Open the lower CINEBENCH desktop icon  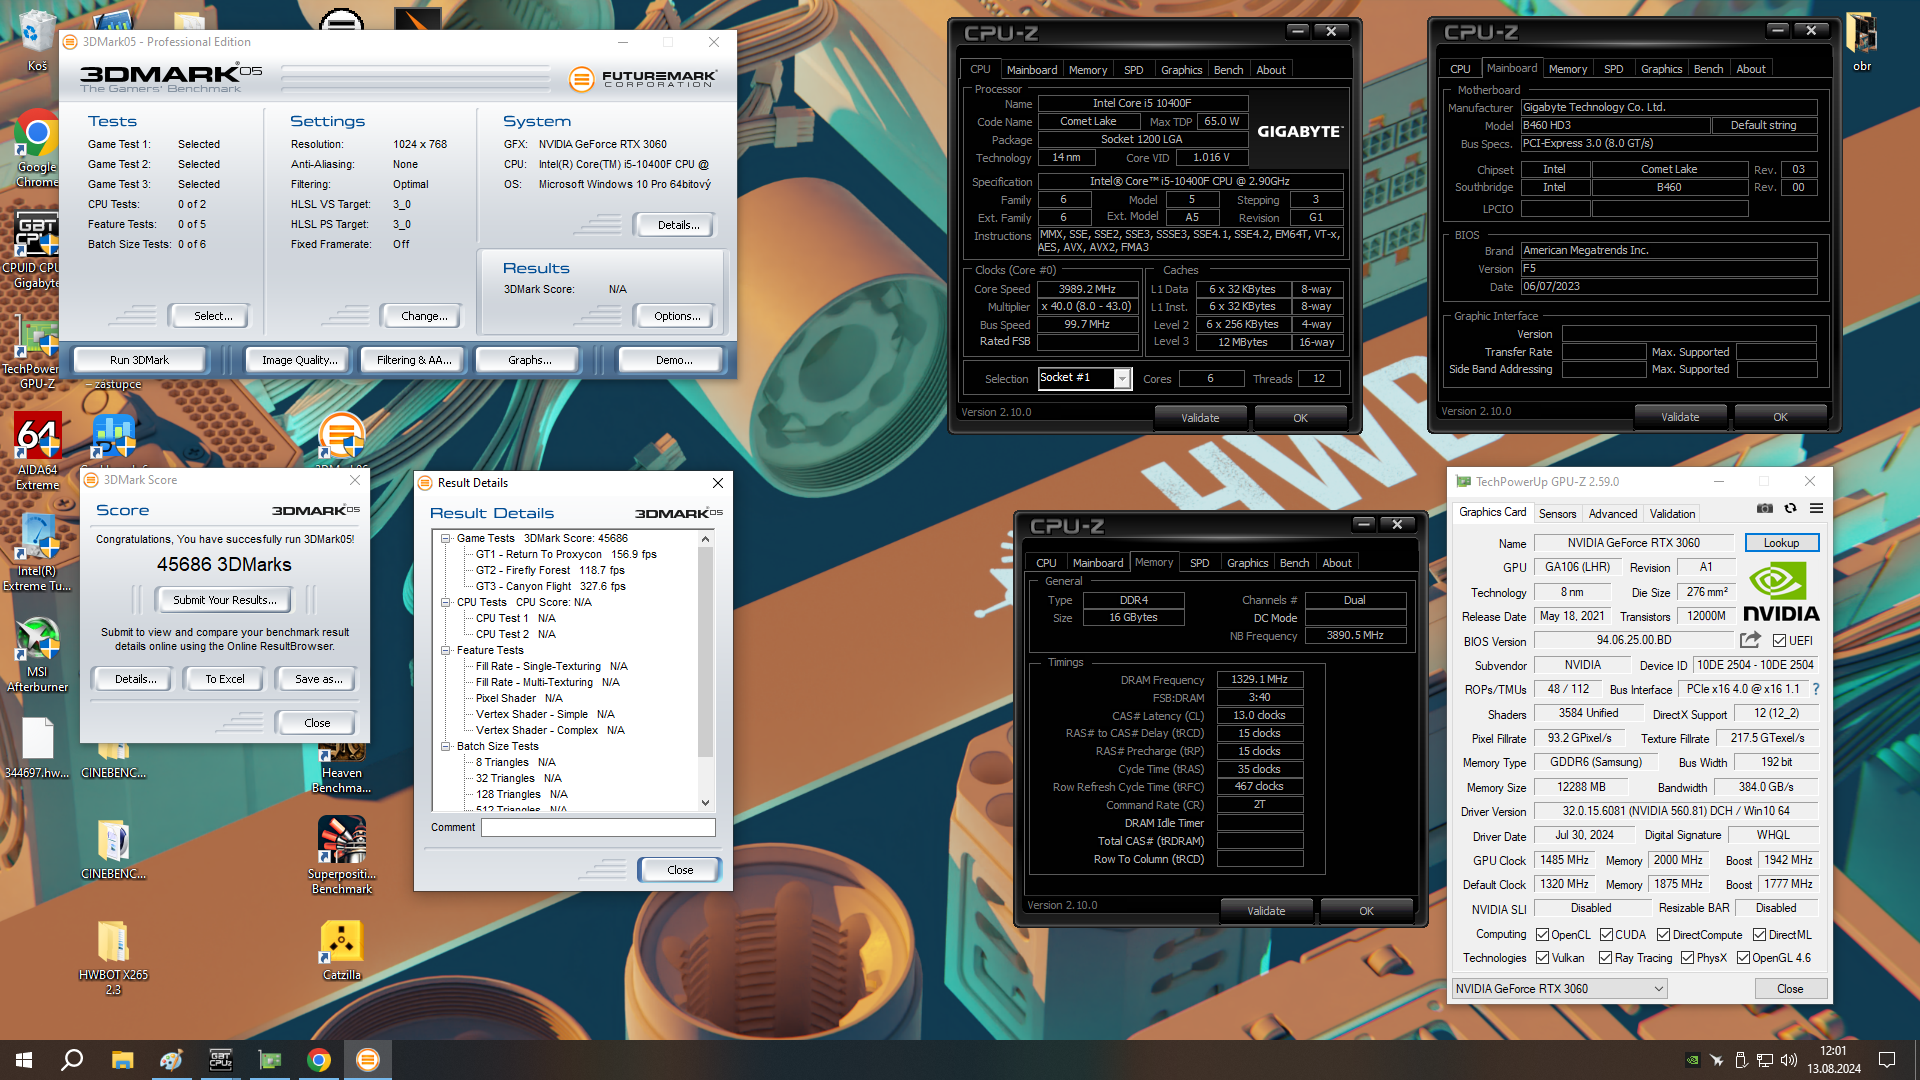click(113, 850)
